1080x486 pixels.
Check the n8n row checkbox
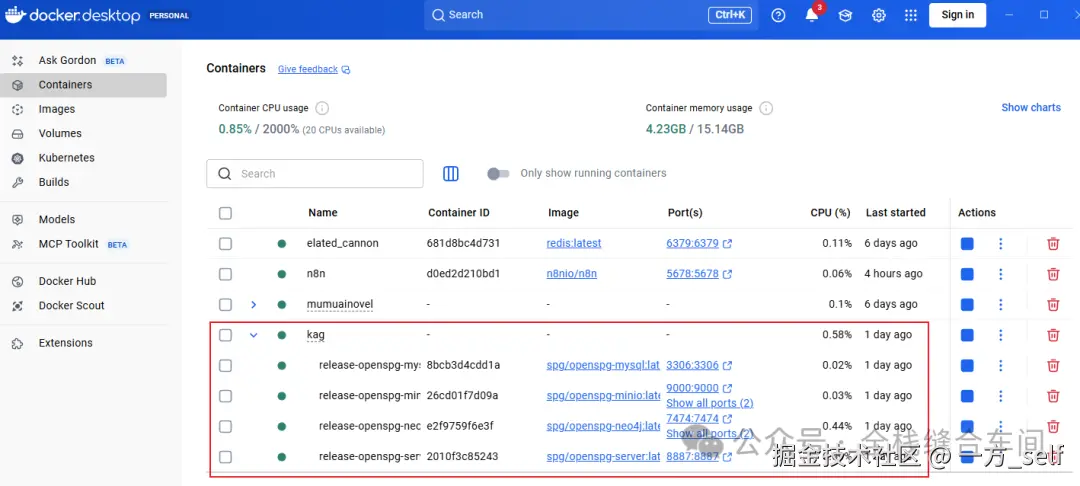click(x=225, y=274)
